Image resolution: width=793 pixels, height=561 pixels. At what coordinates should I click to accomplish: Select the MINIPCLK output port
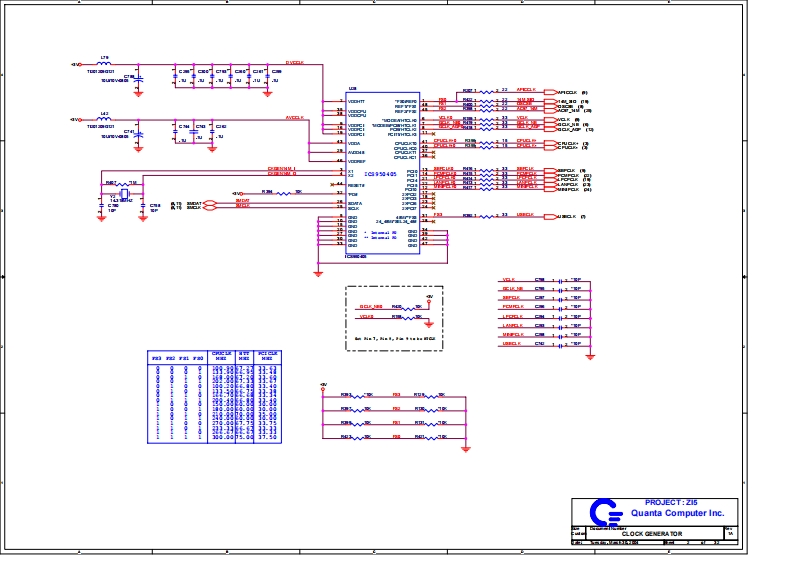552,189
